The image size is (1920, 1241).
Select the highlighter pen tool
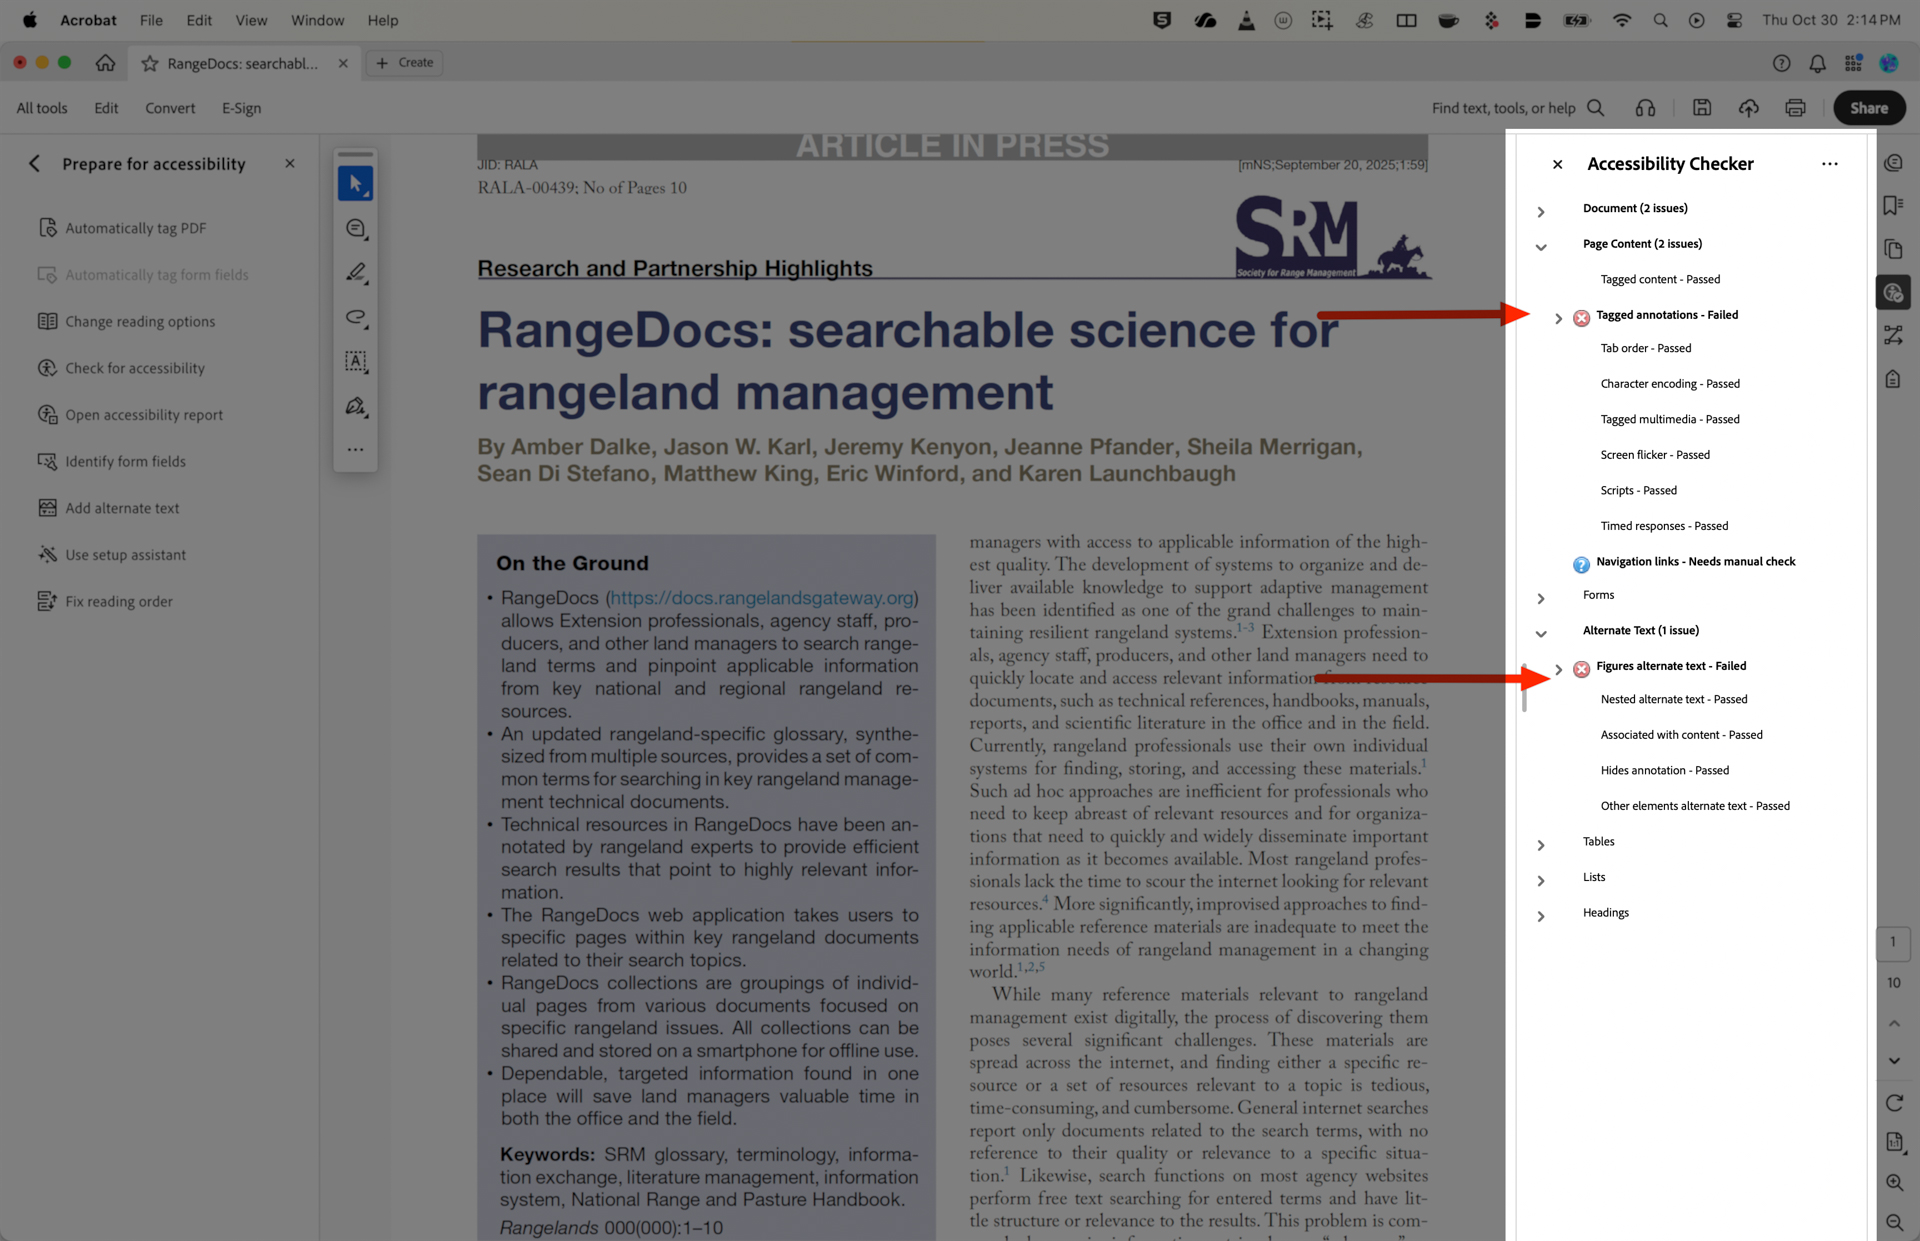point(355,272)
